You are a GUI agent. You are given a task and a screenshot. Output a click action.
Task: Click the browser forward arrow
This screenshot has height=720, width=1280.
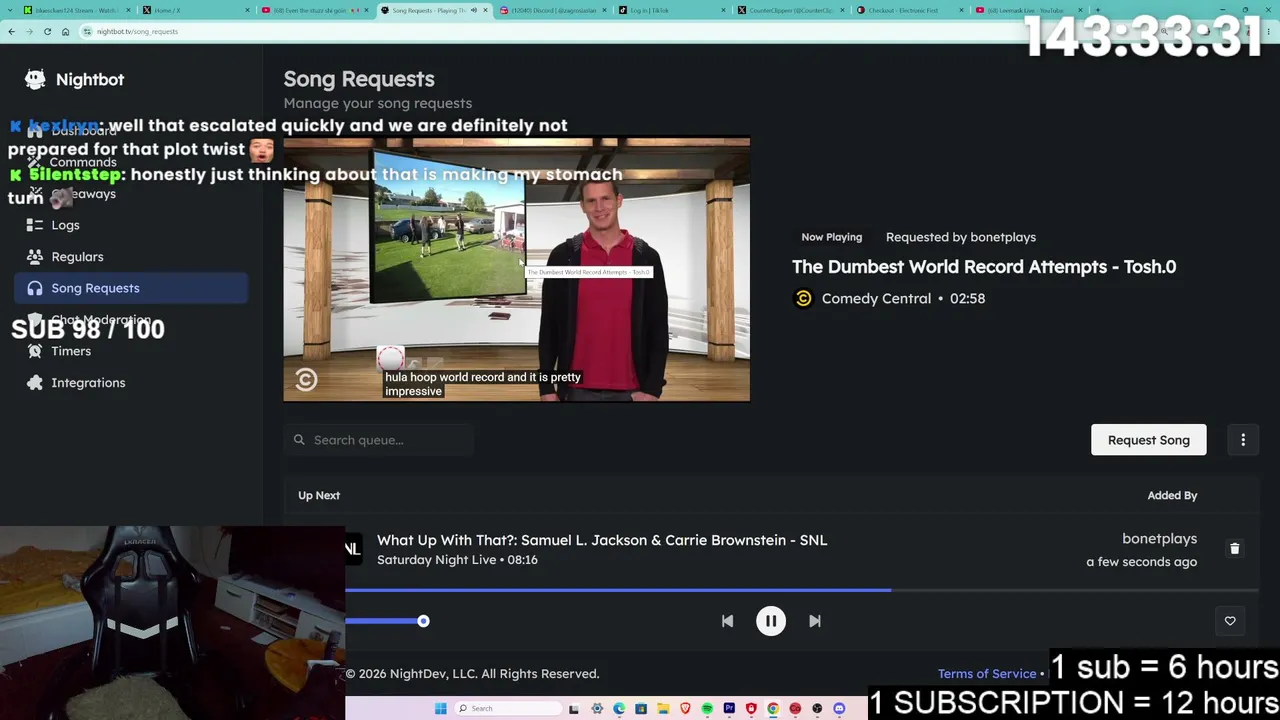(29, 31)
